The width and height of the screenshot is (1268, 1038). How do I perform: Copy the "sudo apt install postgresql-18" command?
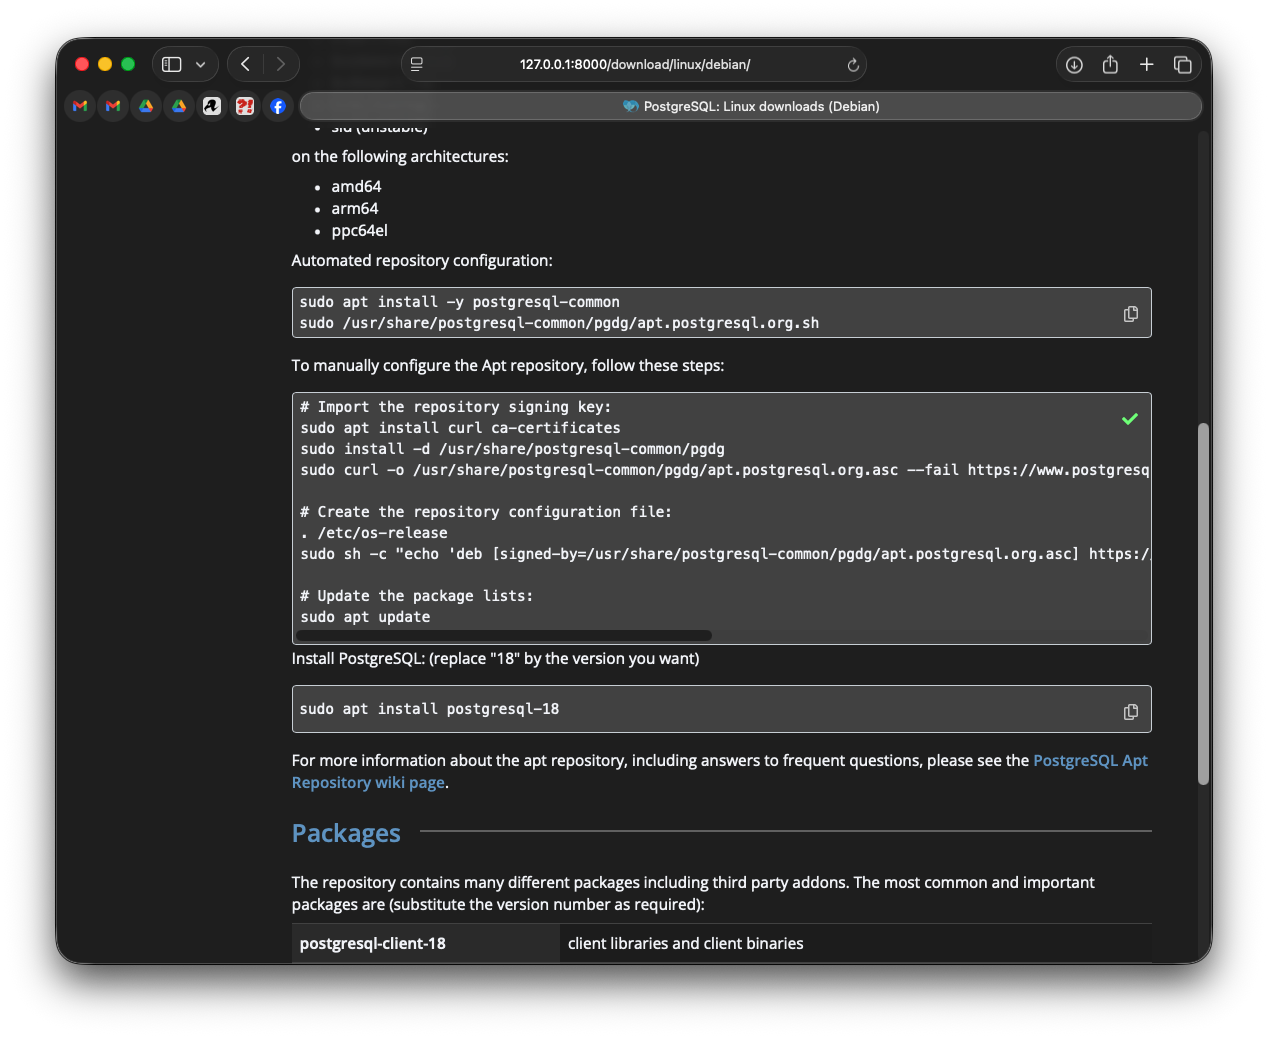1130,712
